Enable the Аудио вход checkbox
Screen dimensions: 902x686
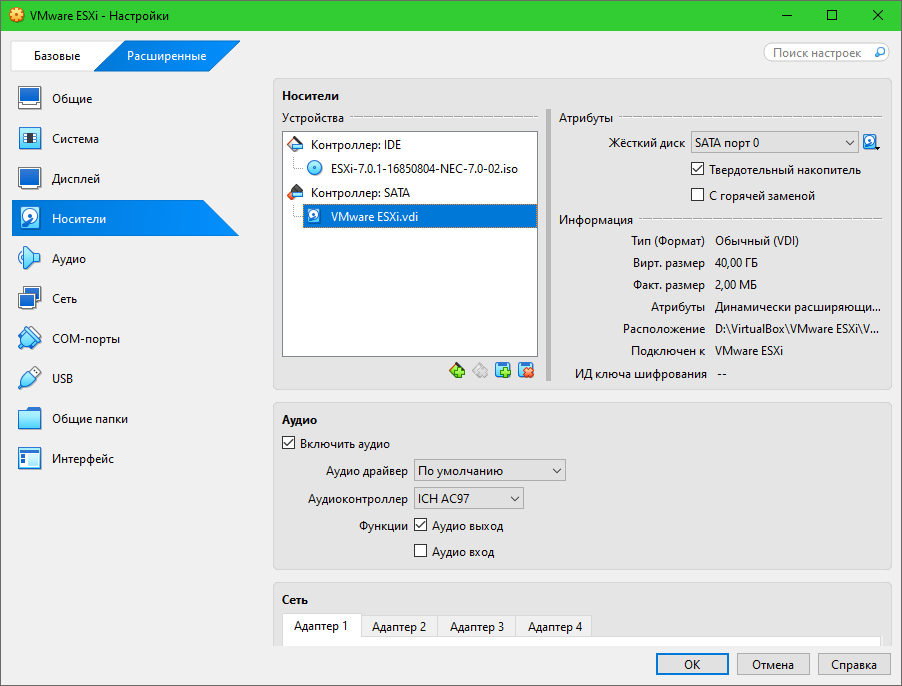pyautogui.click(x=421, y=551)
